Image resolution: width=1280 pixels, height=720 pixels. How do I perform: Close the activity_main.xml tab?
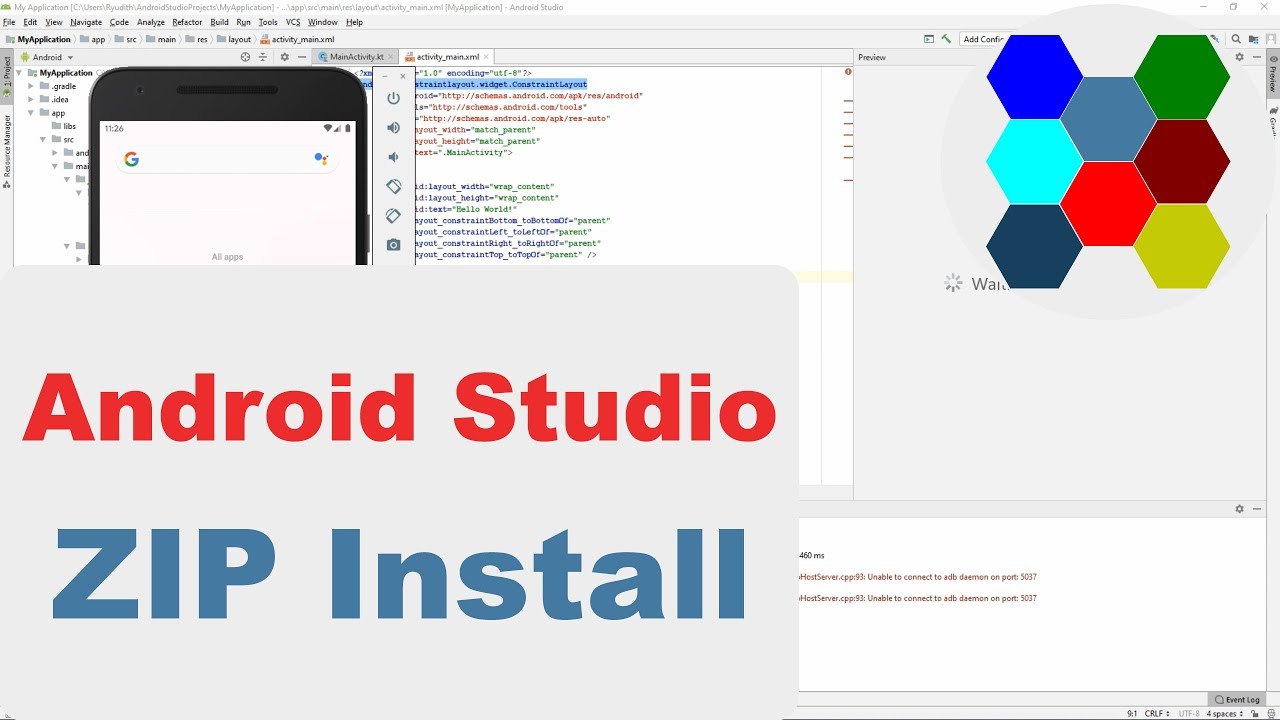coord(485,57)
